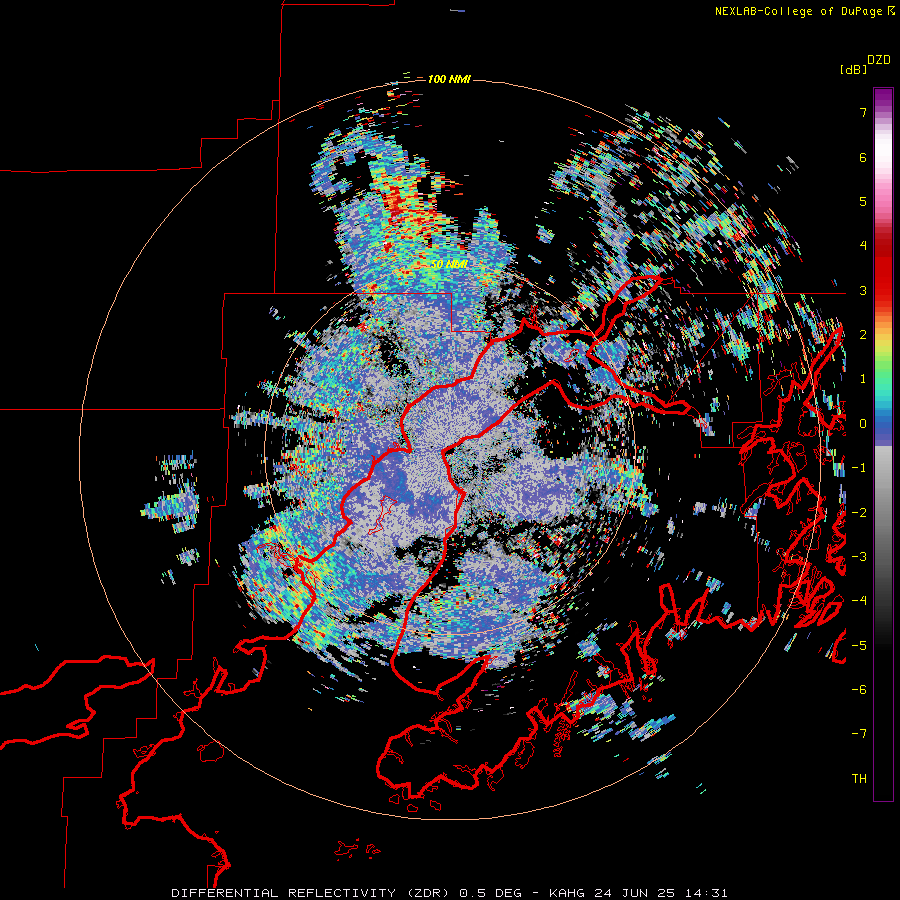Screen dimensions: 900x900
Task: Pick the -5 dB scale label
Action: pos(859,645)
